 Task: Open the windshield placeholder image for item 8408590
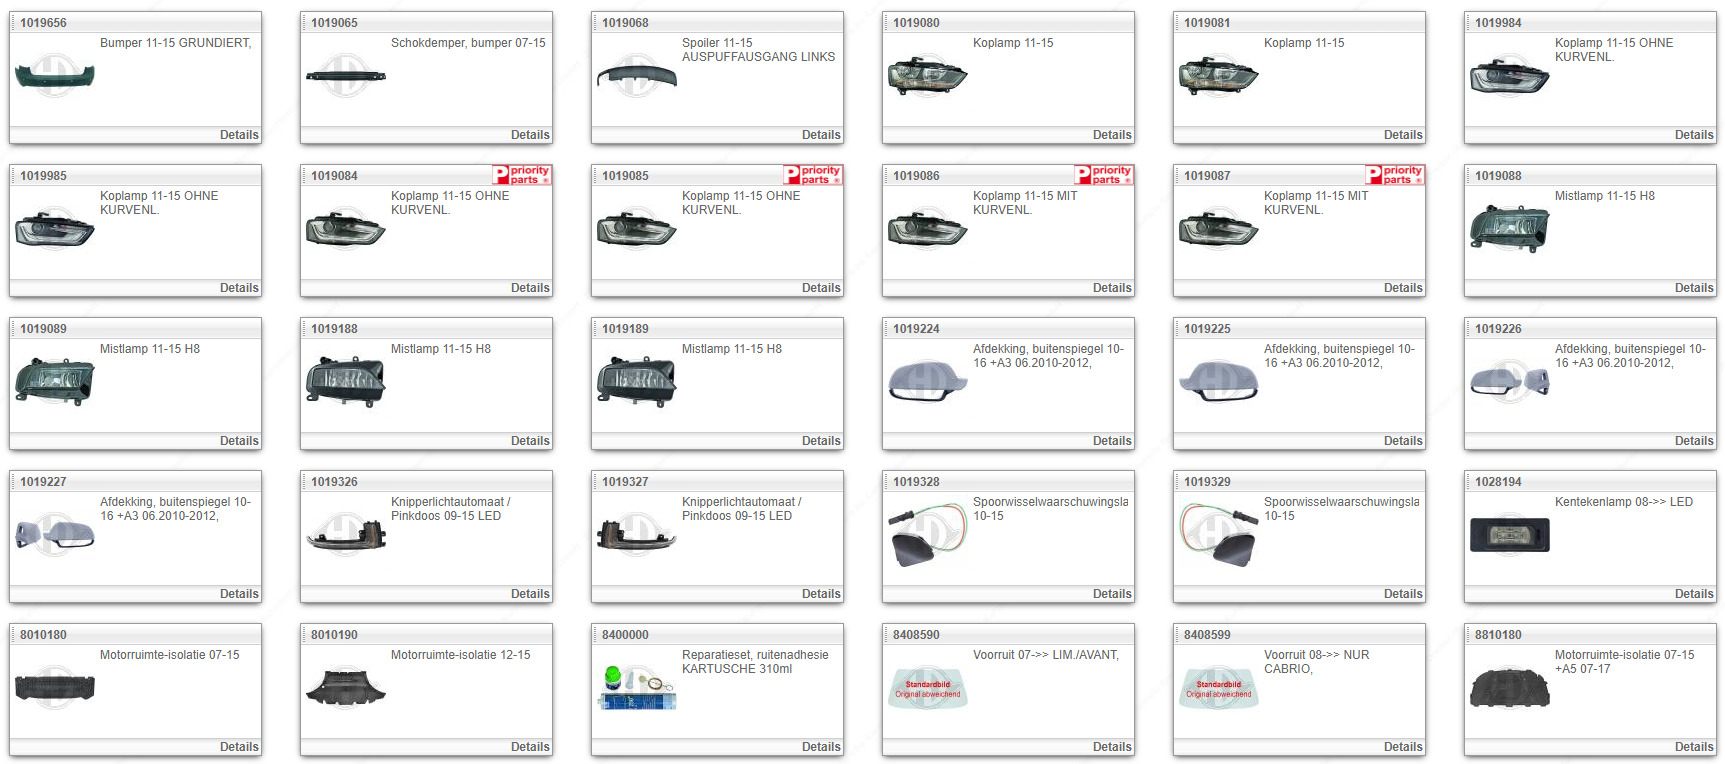[x=927, y=688]
